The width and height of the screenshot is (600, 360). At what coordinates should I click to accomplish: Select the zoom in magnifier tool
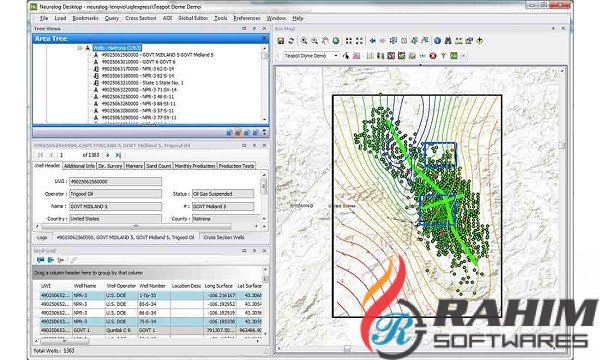(304, 41)
